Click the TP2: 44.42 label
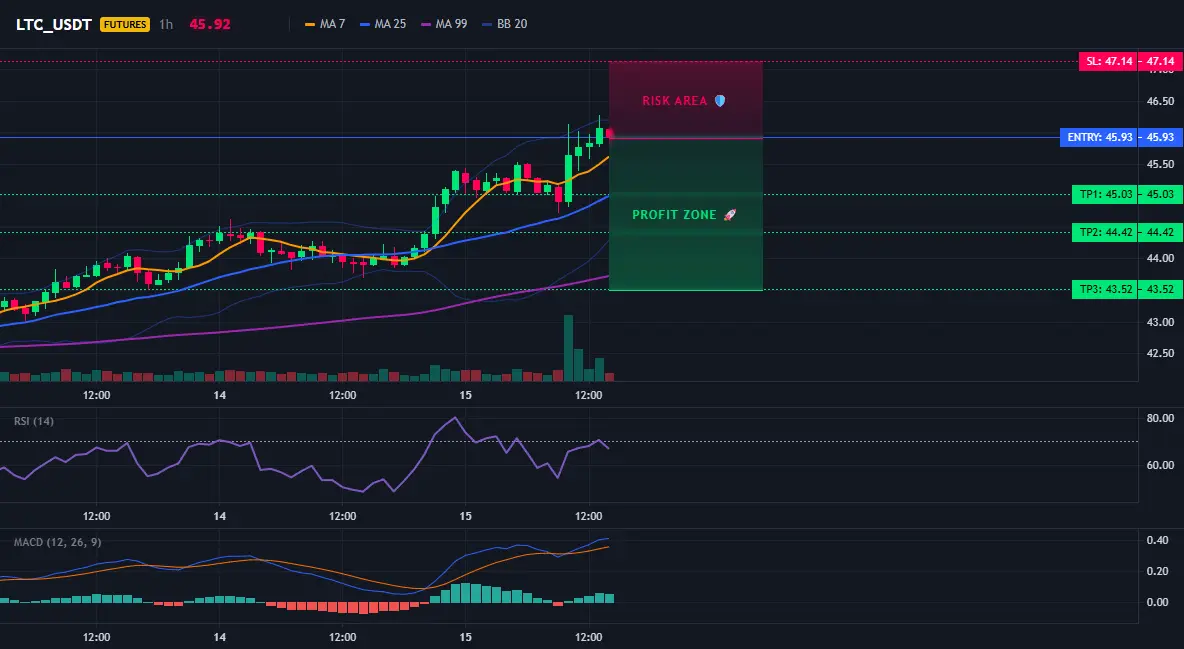This screenshot has width=1184, height=649. [x=1105, y=232]
